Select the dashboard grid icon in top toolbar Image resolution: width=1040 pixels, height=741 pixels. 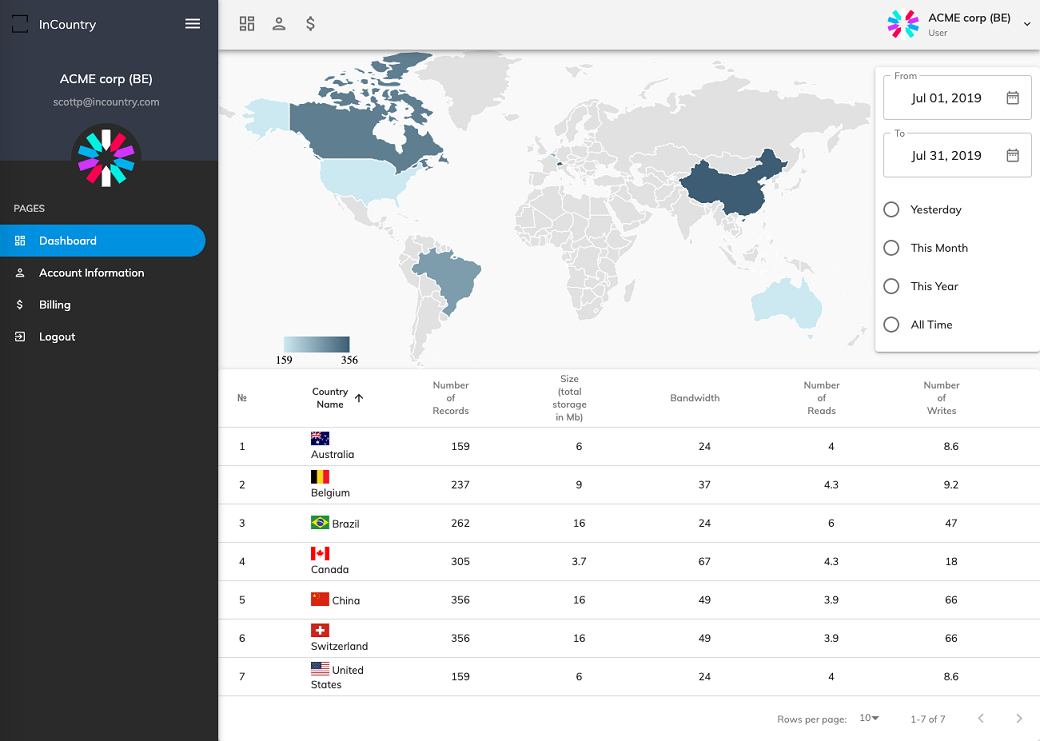[x=247, y=23]
